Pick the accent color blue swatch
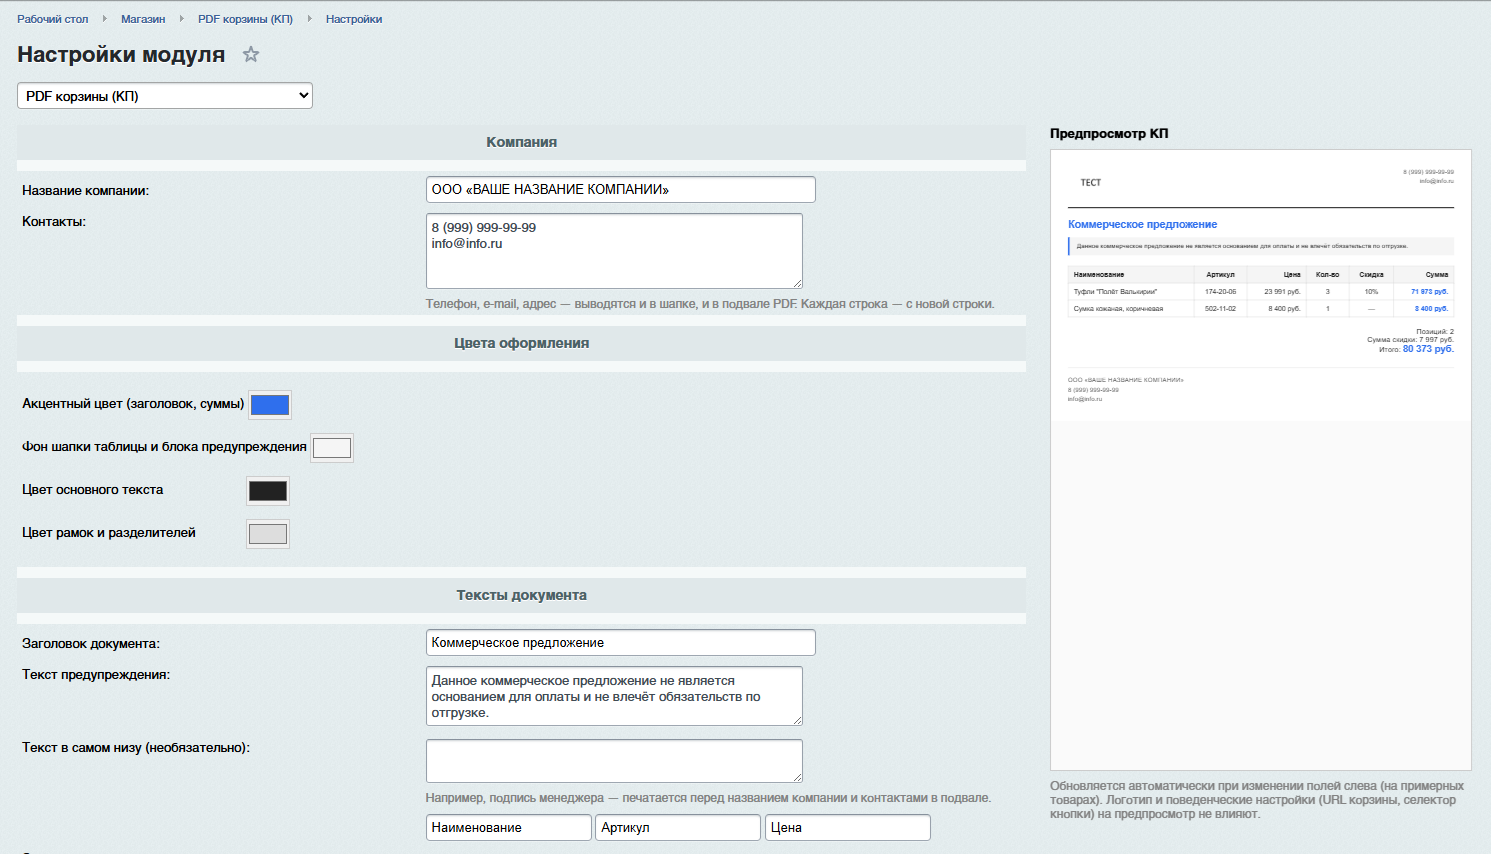1491x854 pixels. click(270, 404)
